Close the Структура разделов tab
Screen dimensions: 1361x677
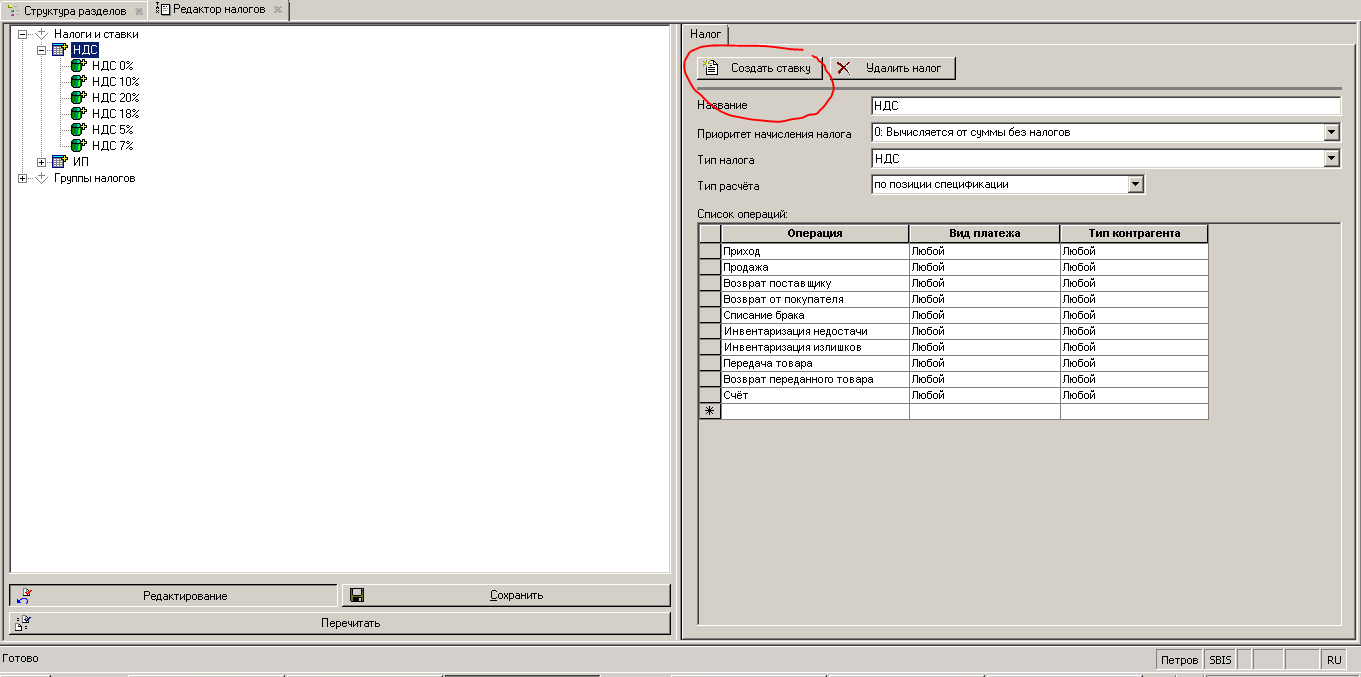(139, 11)
